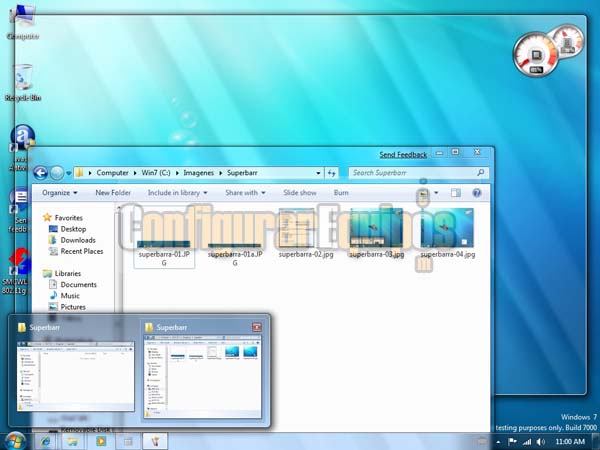600x450 pixels.
Task: Click New Folder in the toolbar
Action: click(113, 193)
